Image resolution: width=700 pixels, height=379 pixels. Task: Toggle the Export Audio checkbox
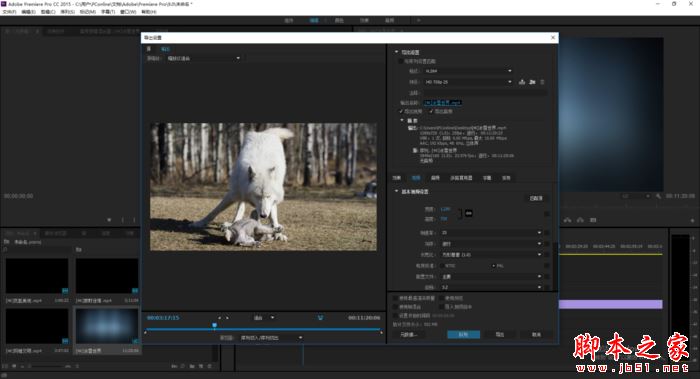(431, 111)
